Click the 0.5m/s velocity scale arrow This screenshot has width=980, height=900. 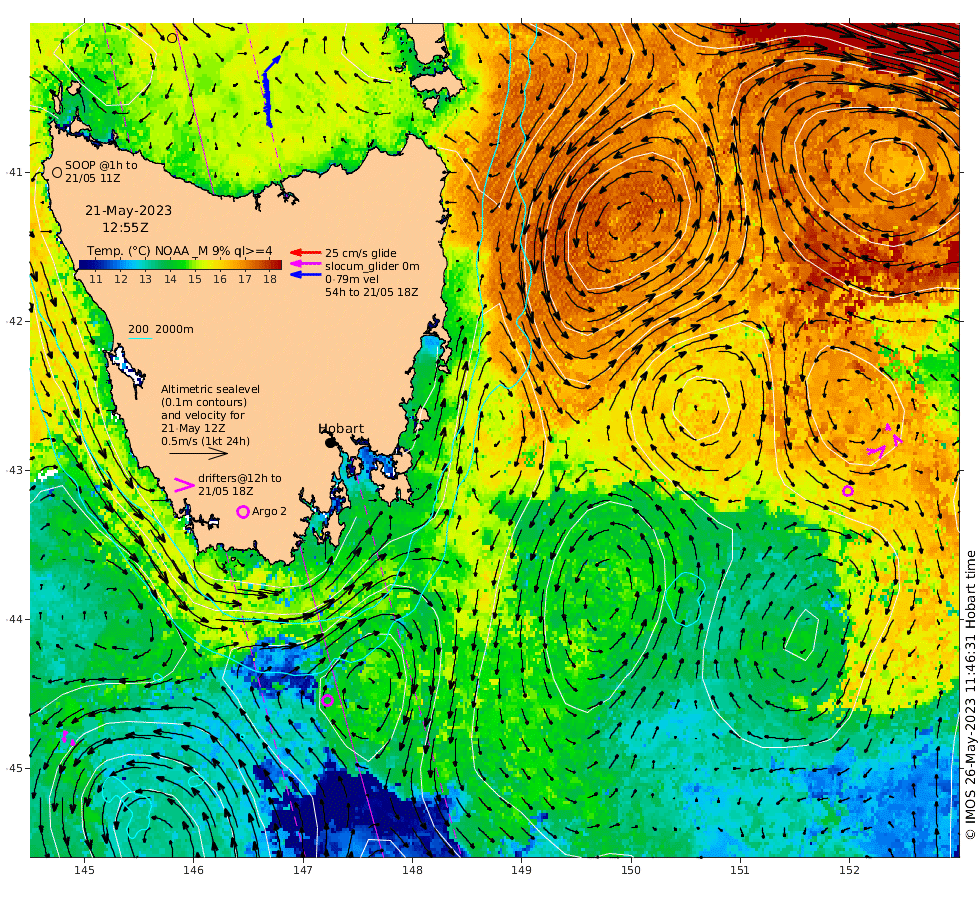pos(198,454)
